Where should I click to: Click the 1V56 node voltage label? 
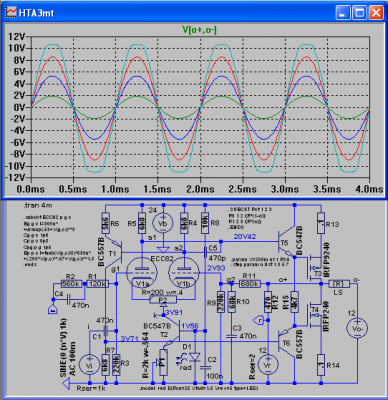(189, 326)
